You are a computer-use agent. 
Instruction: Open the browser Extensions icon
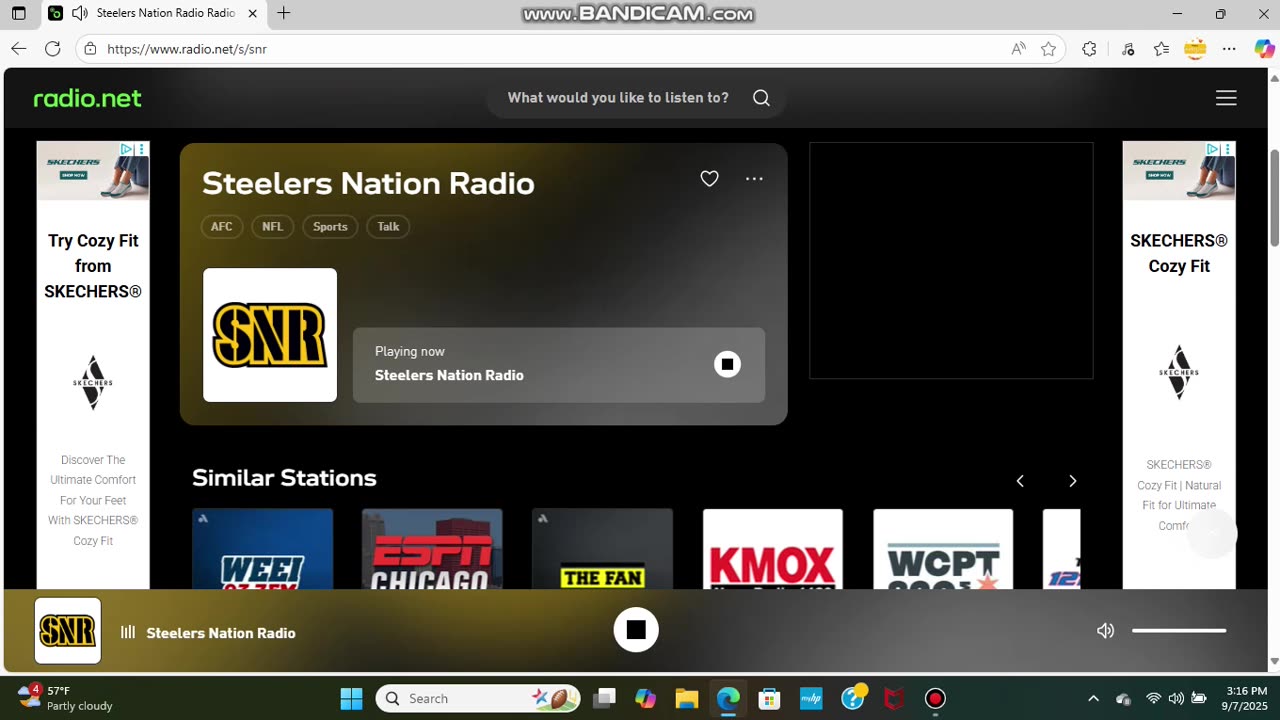pyautogui.click(x=1089, y=48)
